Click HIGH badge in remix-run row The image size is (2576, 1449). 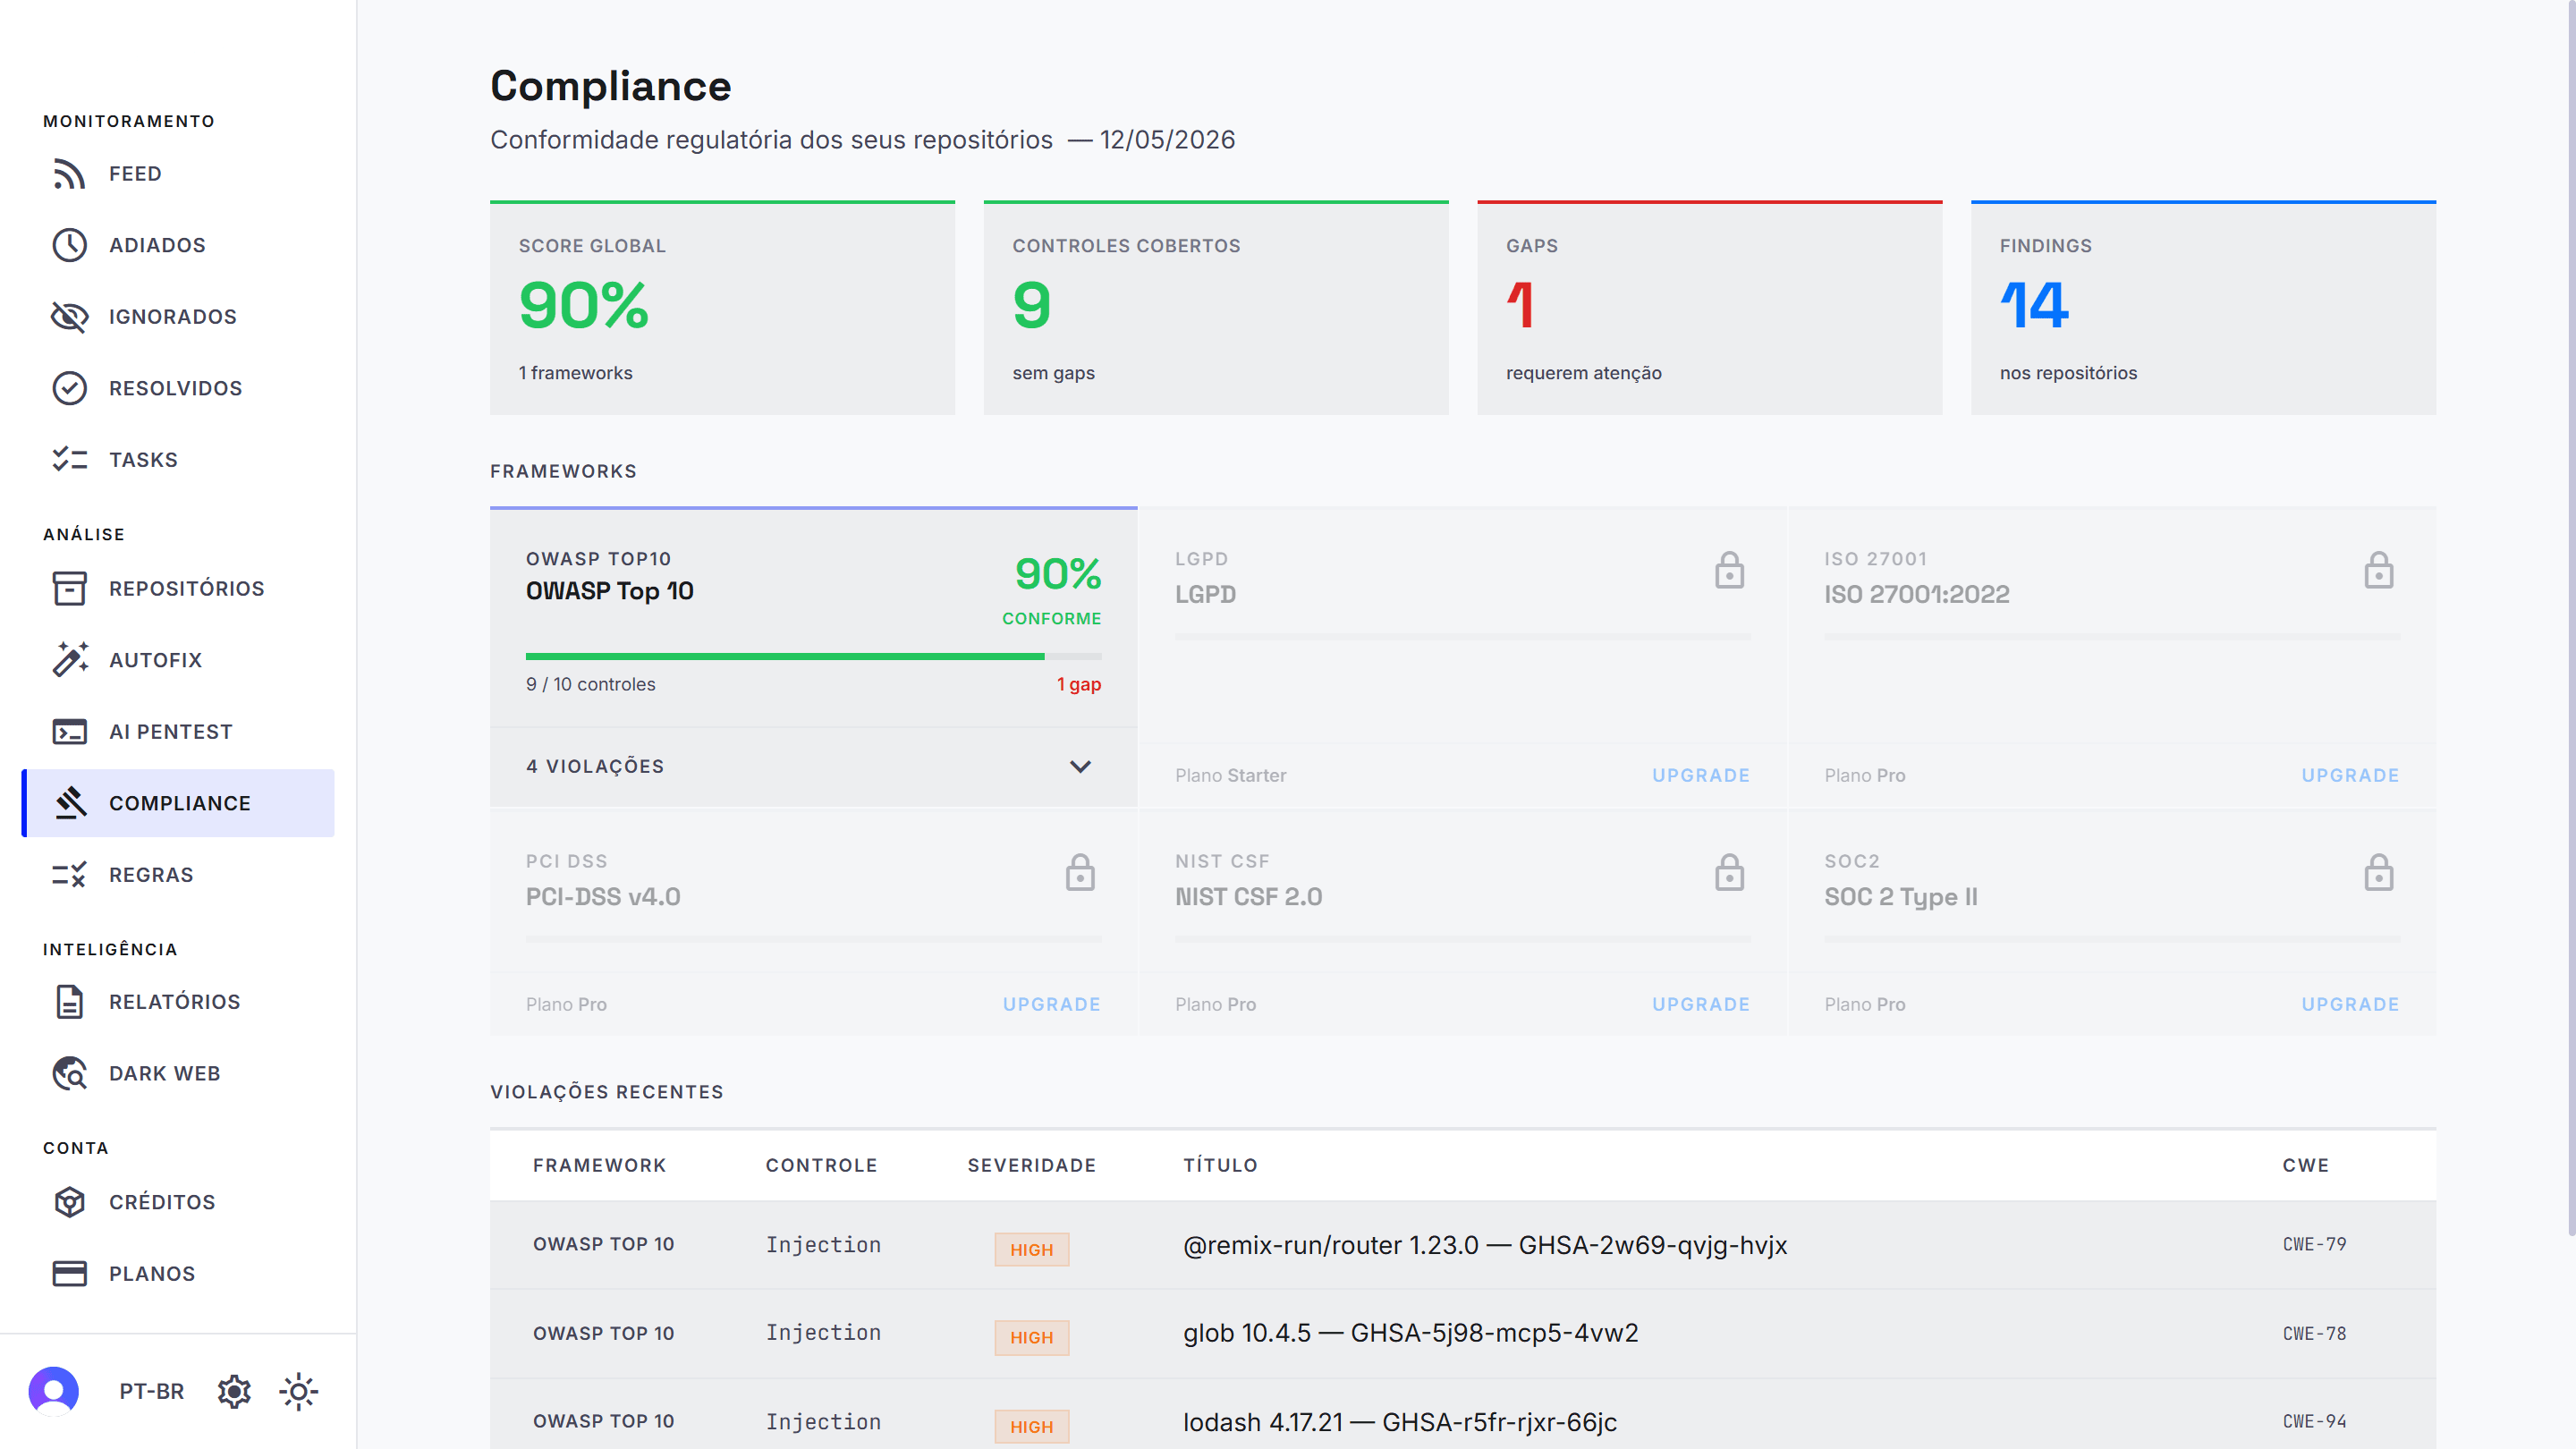tap(1031, 1249)
